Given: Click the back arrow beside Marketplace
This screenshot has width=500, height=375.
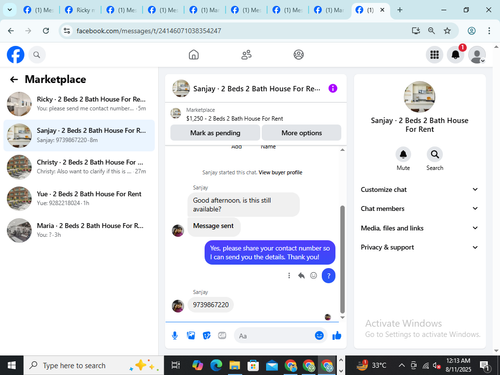Looking at the screenshot, I should coord(14,79).
